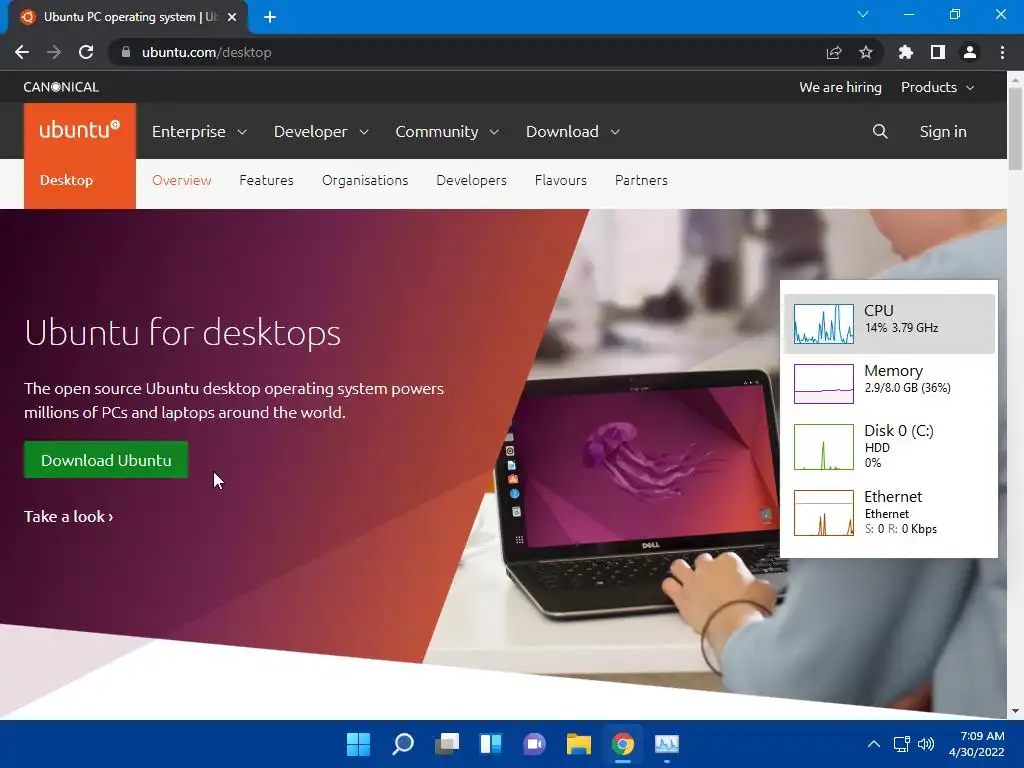Toggle the Chrome side panel icon
This screenshot has width=1024, height=768.
(x=938, y=52)
